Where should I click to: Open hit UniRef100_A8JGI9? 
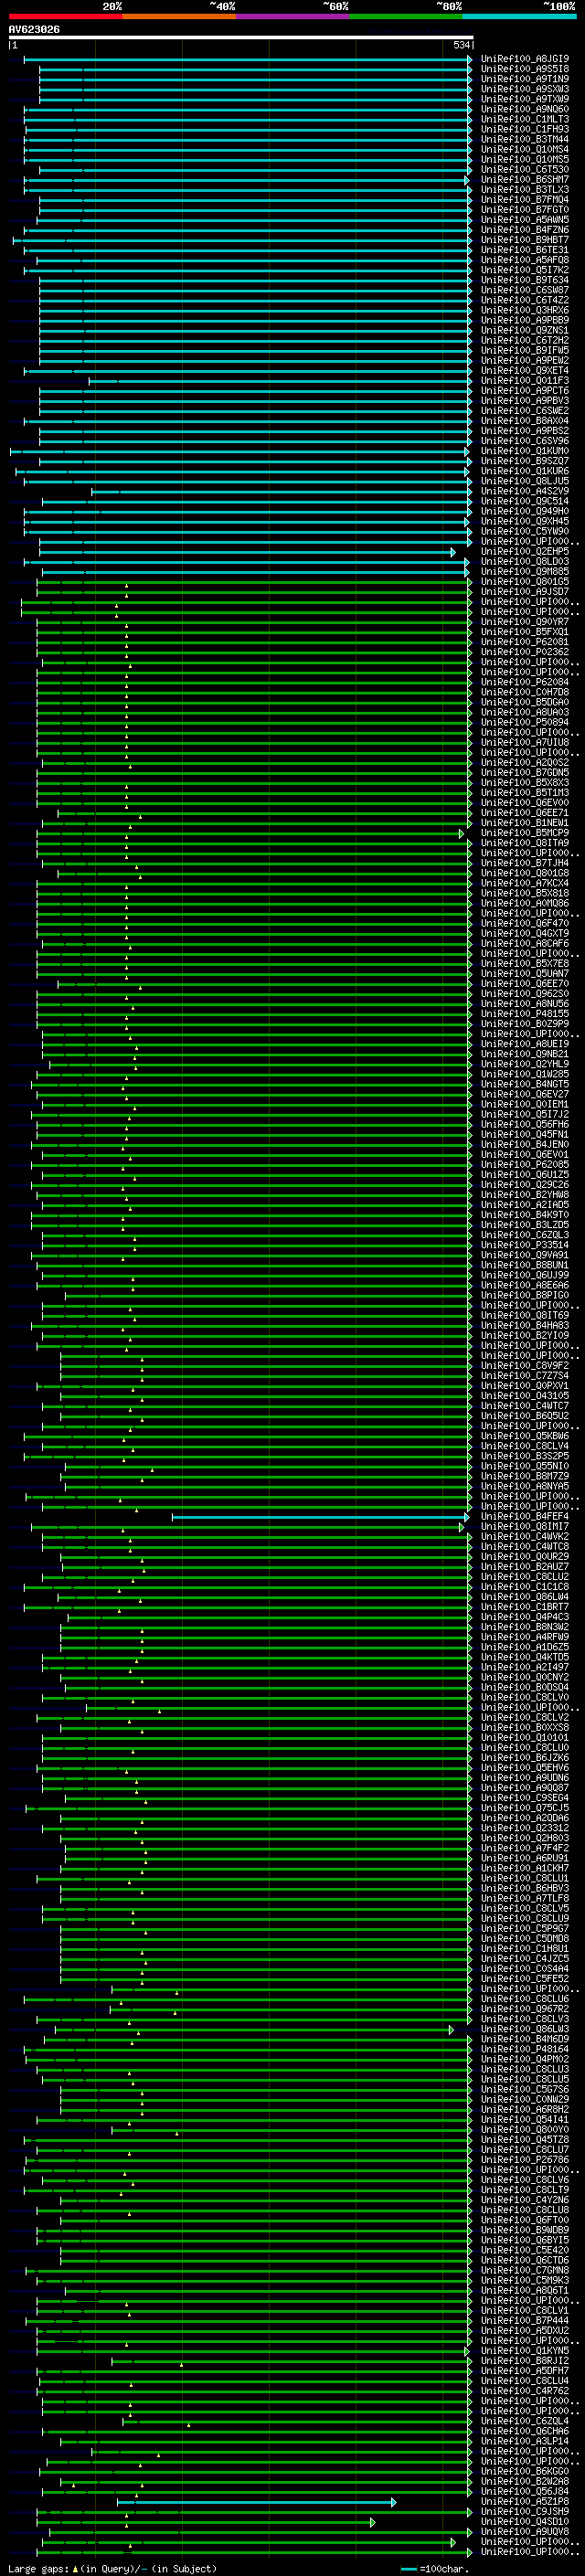[525, 59]
